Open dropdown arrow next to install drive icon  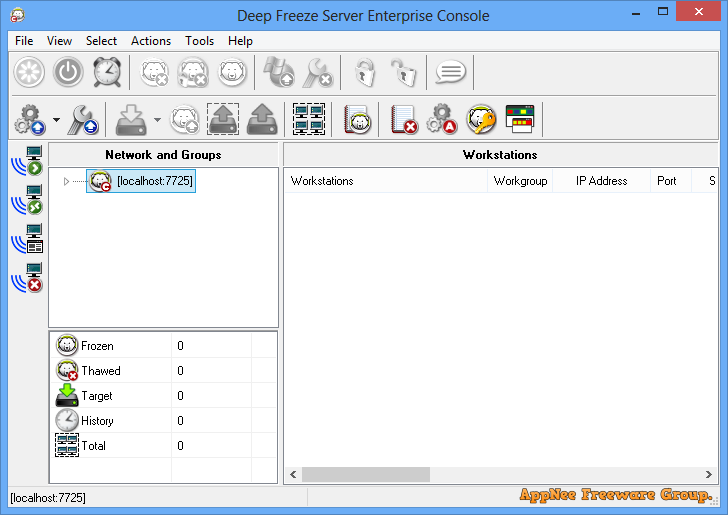tap(157, 120)
